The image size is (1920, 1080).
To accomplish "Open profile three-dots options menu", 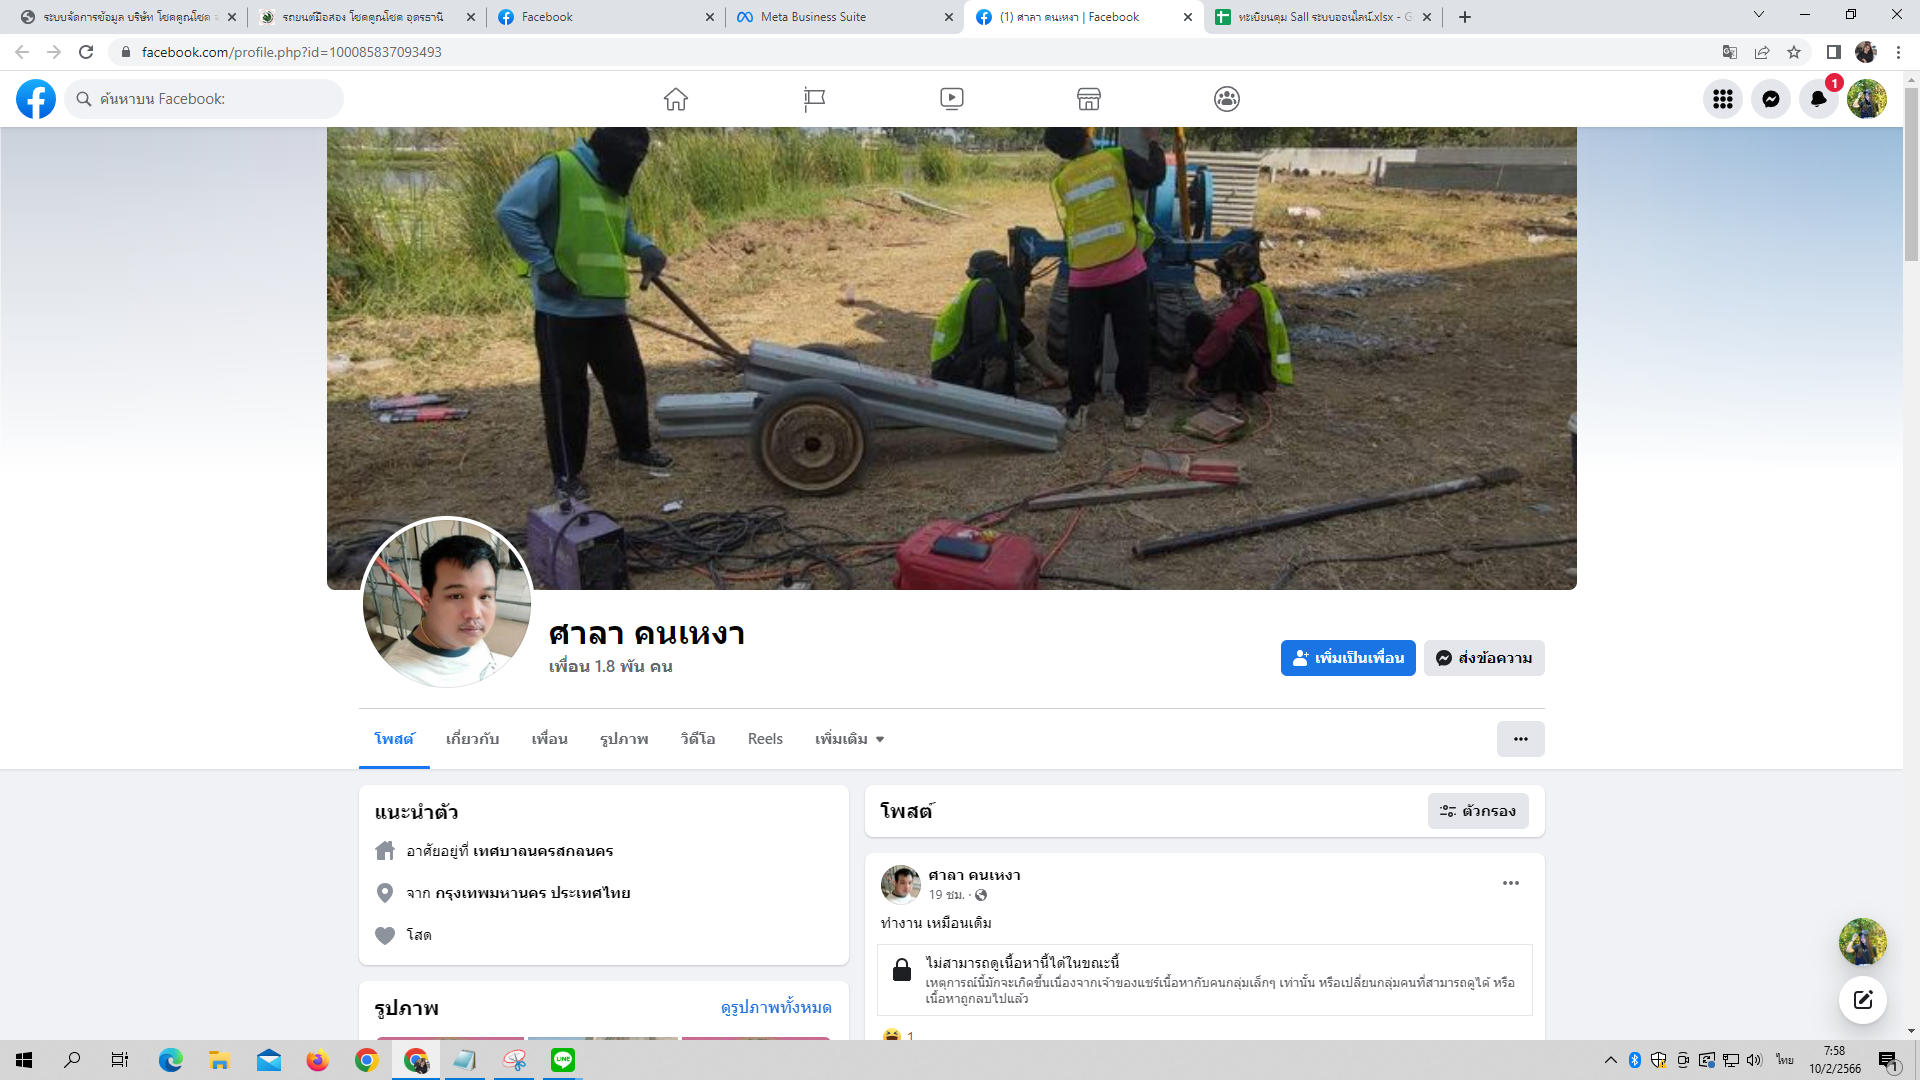I will [x=1520, y=739].
